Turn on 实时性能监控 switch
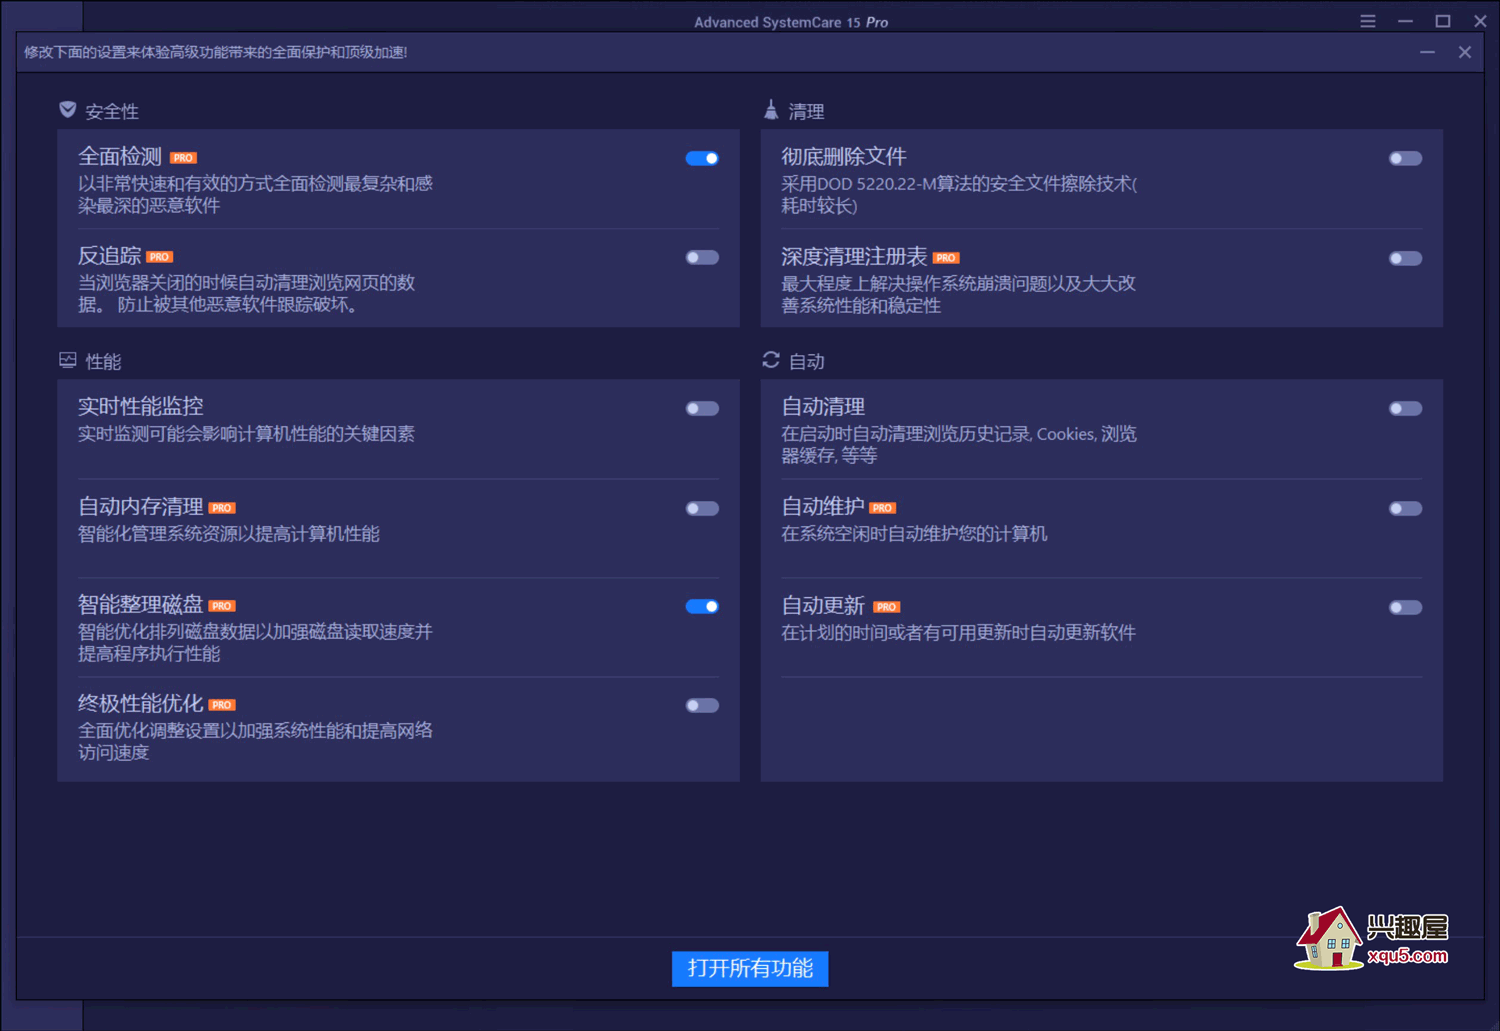 (x=702, y=408)
